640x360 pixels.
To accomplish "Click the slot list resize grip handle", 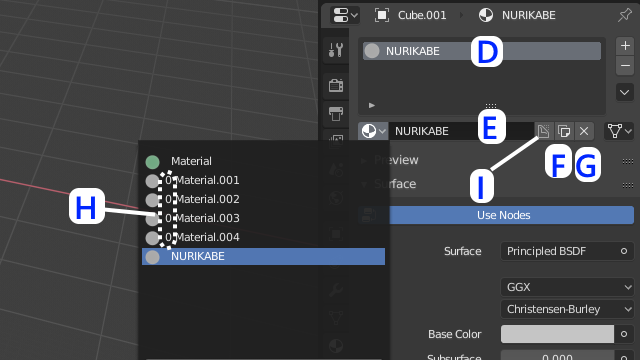I will 491,106.
